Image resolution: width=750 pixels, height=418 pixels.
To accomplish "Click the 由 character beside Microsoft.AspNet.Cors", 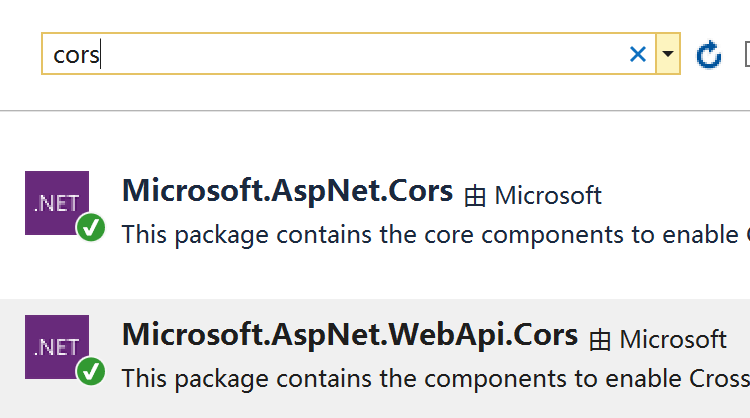I will tap(475, 196).
